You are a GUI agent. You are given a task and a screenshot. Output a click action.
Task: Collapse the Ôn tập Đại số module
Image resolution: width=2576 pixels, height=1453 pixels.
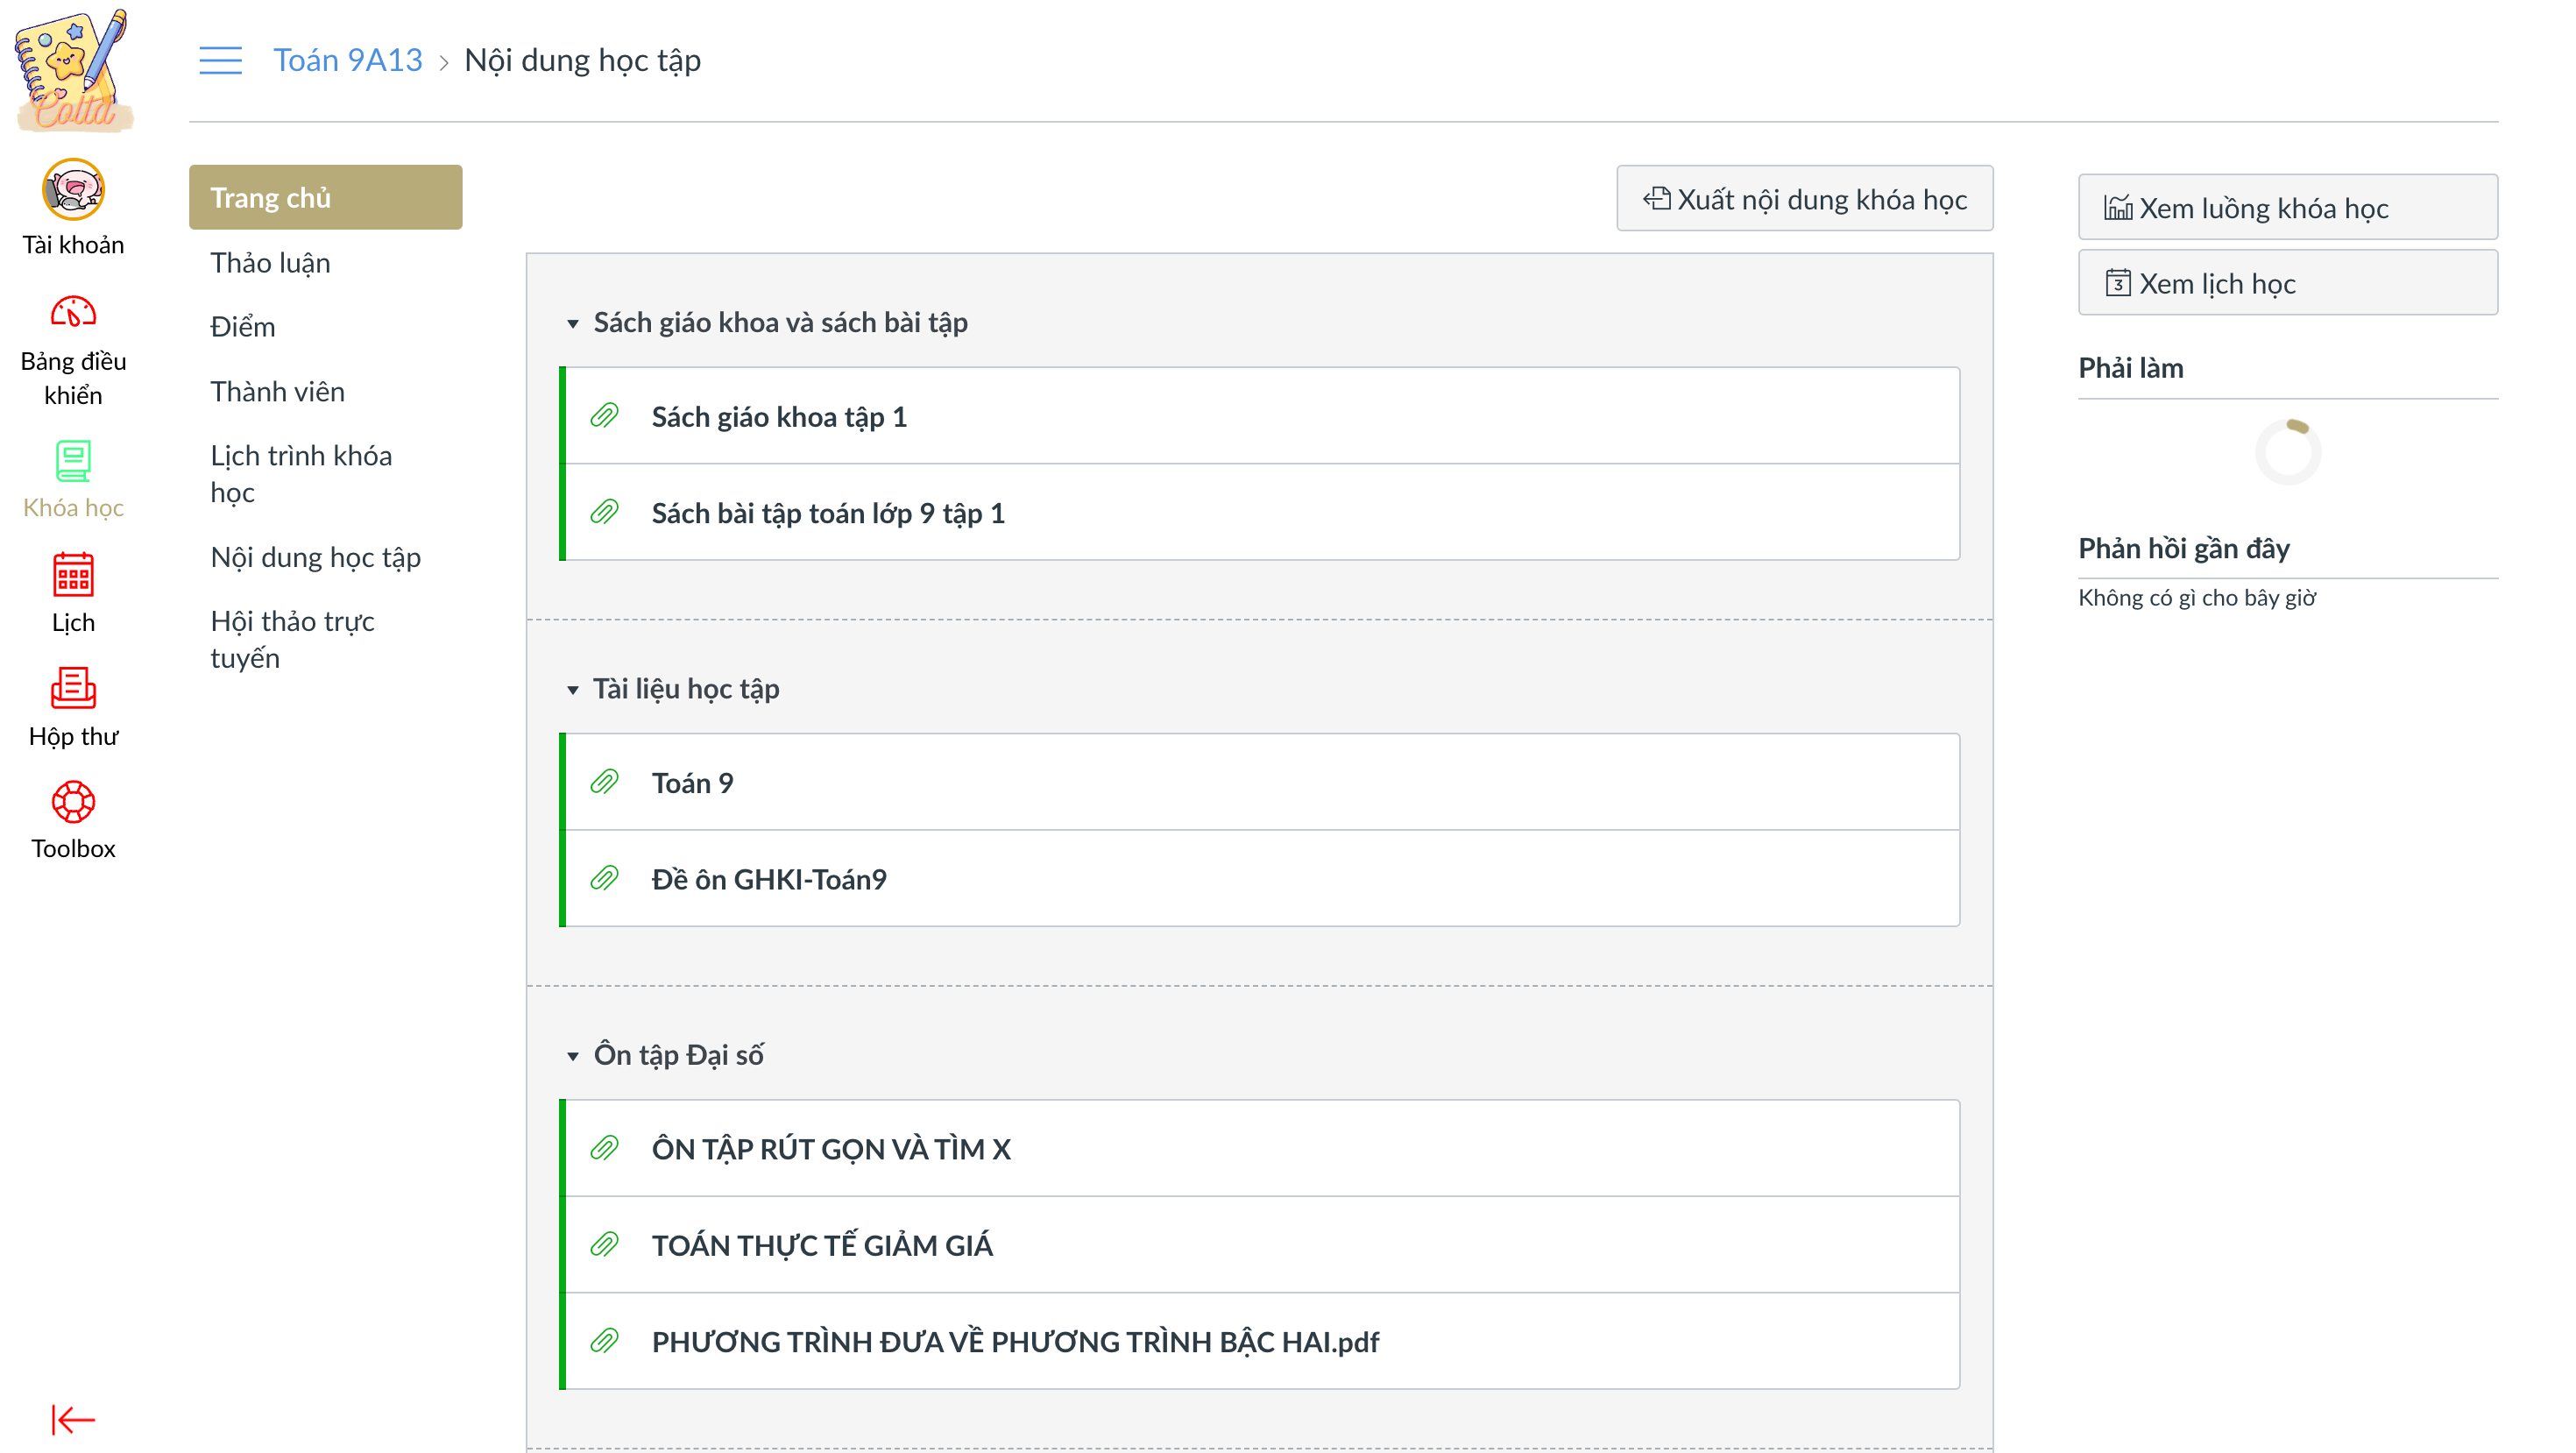[x=573, y=1056]
